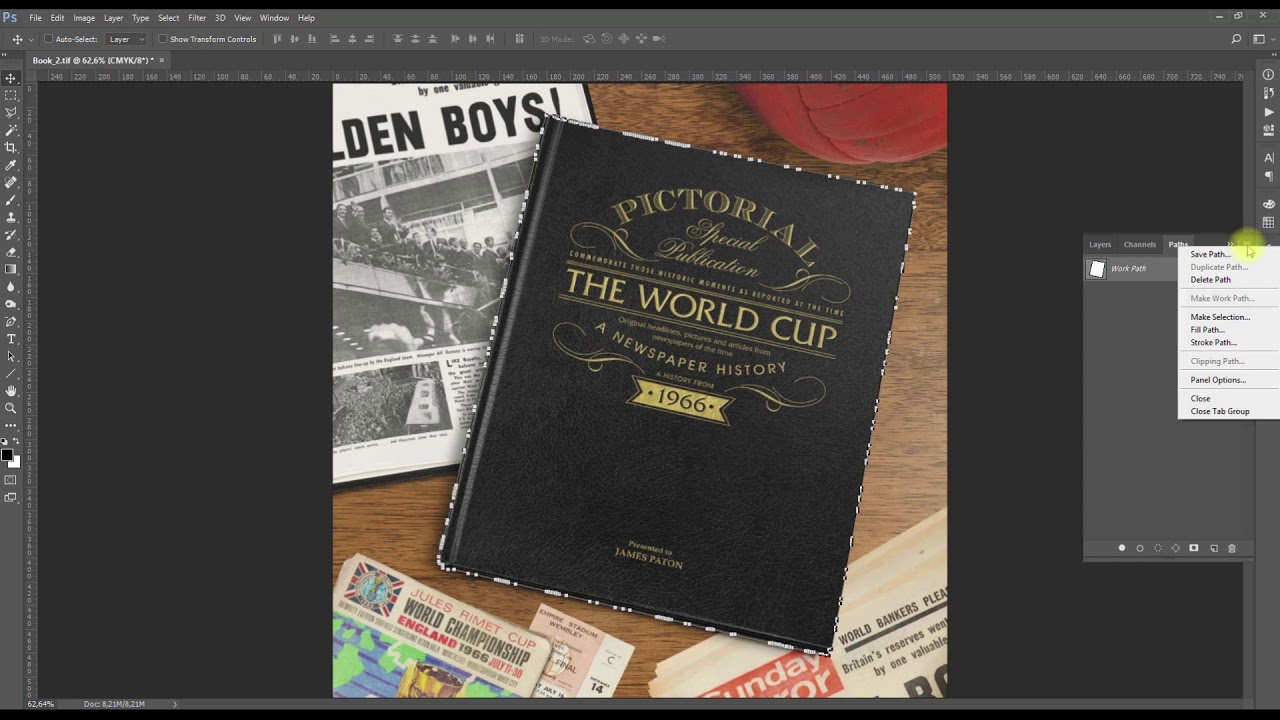Screen dimensions: 1280x720
Task: Open the workspace switcher dropdown icon
Action: (1261, 39)
